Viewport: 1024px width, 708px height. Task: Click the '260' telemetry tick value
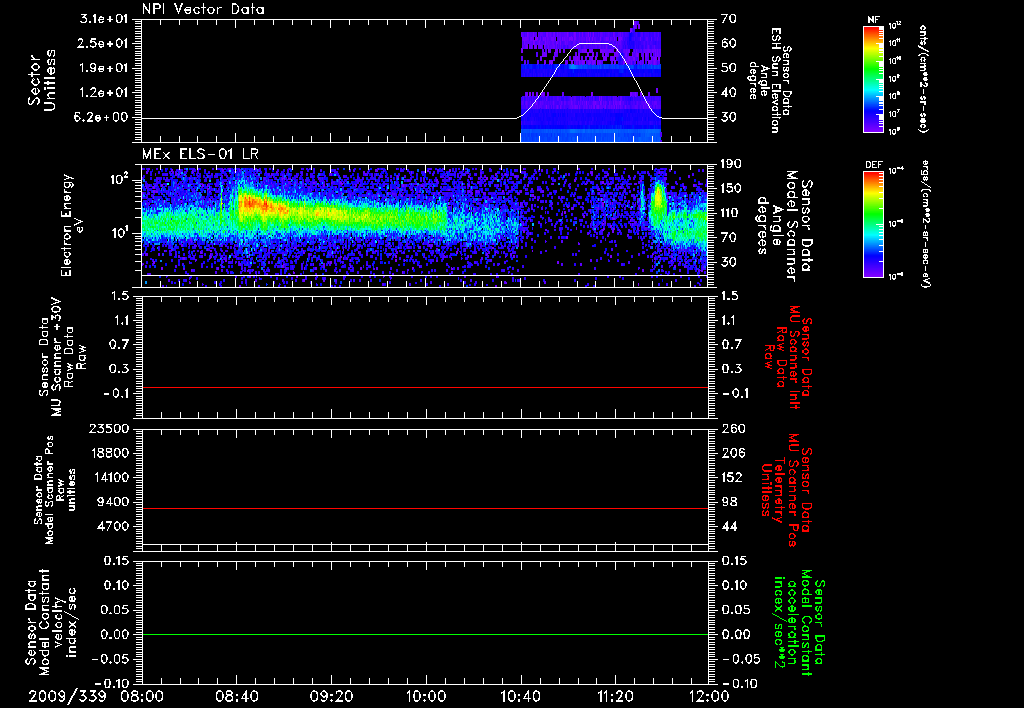[733, 429]
